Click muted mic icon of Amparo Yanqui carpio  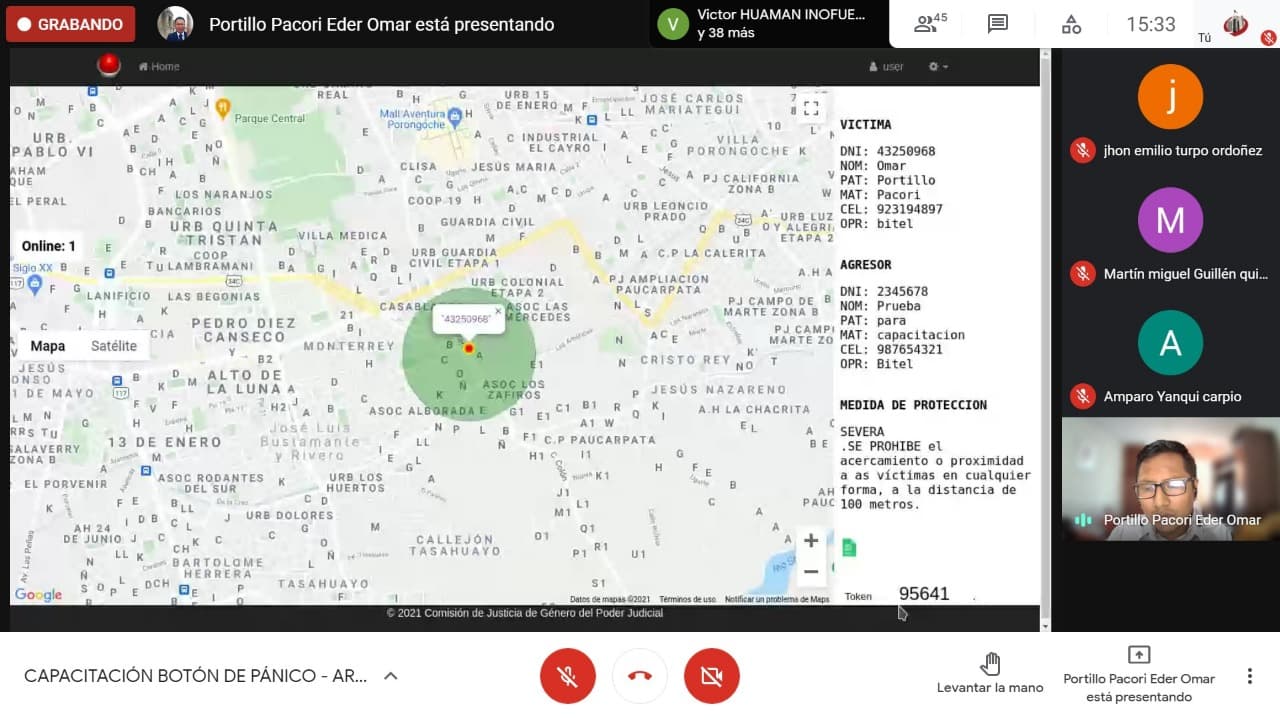click(1082, 397)
